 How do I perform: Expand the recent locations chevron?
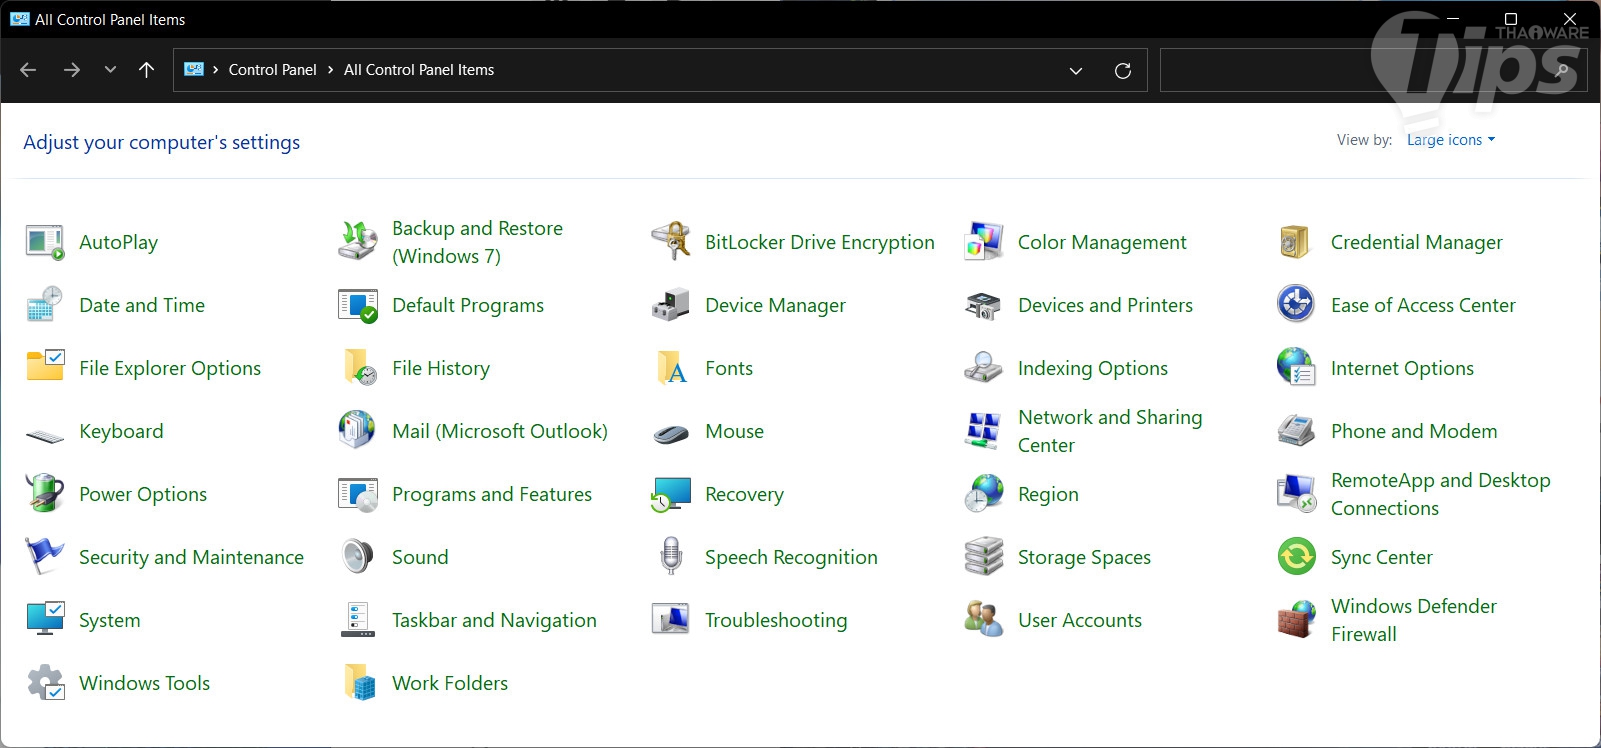tap(110, 70)
